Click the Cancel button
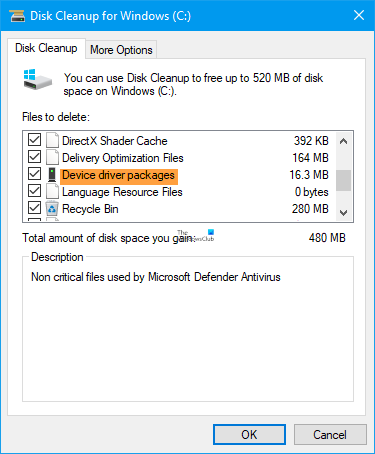 (x=330, y=435)
